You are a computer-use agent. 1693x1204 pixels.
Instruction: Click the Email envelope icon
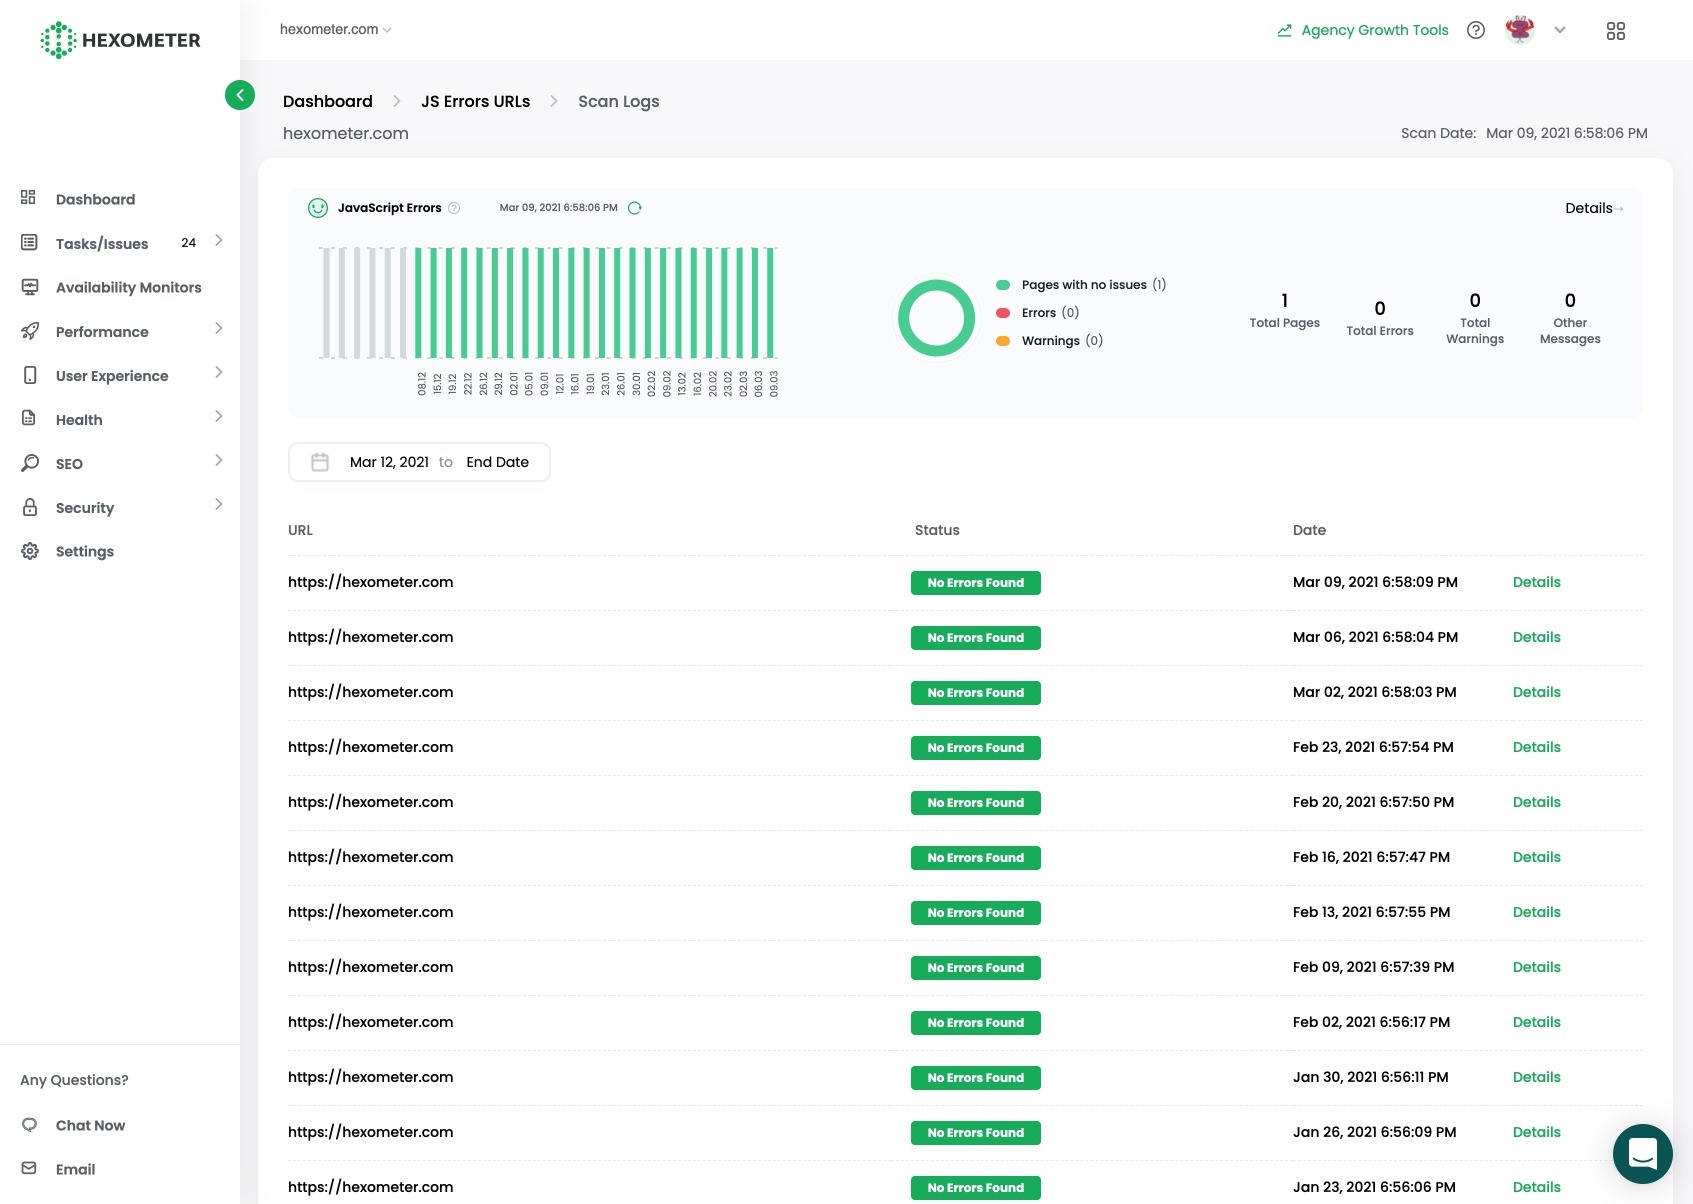29,1168
